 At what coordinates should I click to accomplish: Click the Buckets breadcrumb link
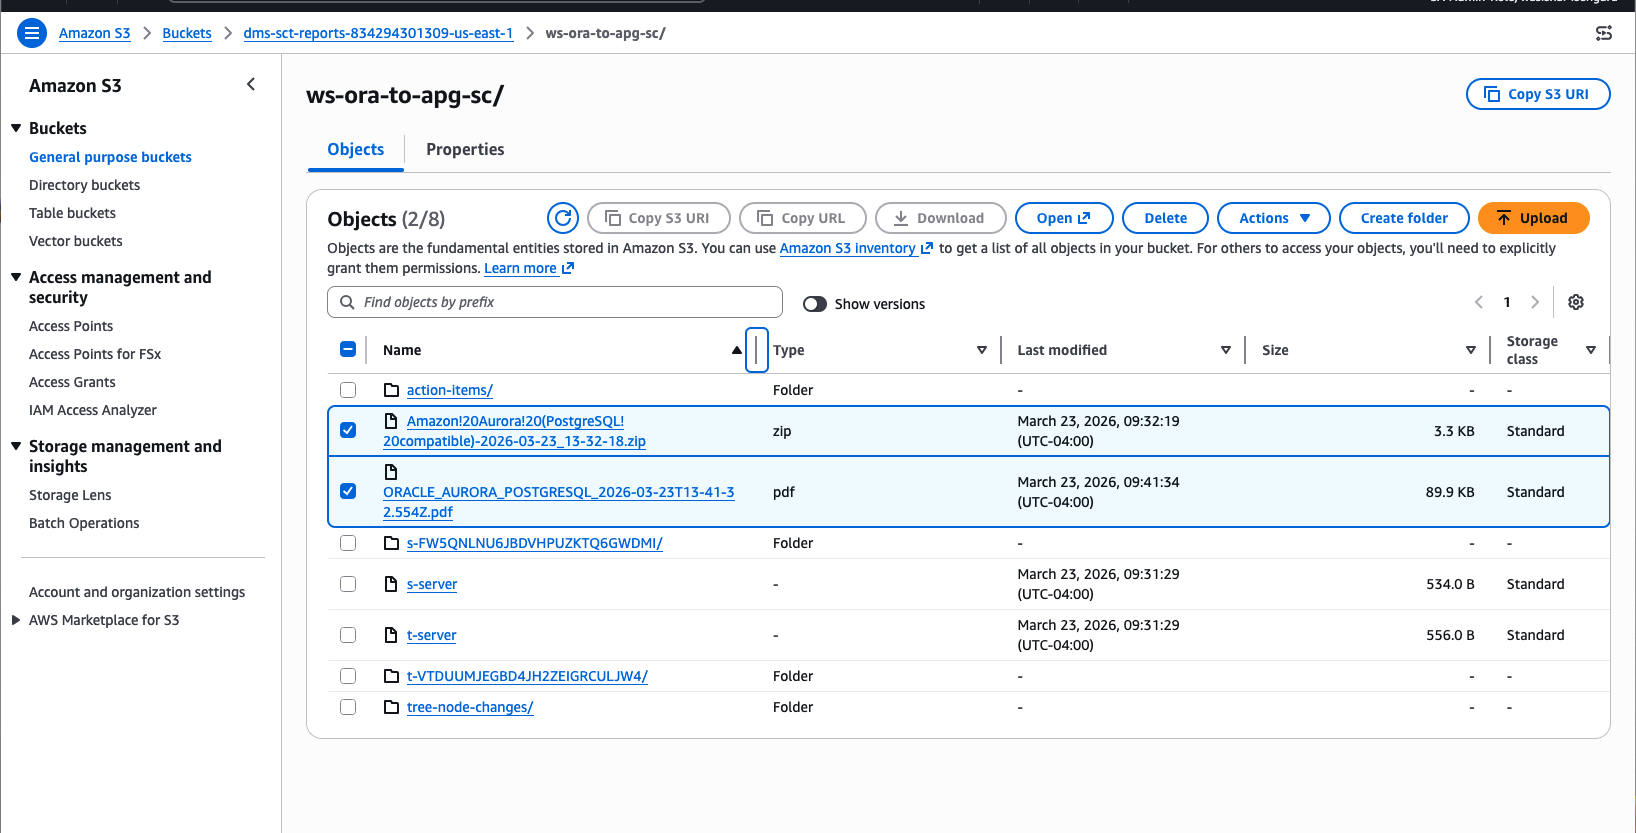click(187, 33)
